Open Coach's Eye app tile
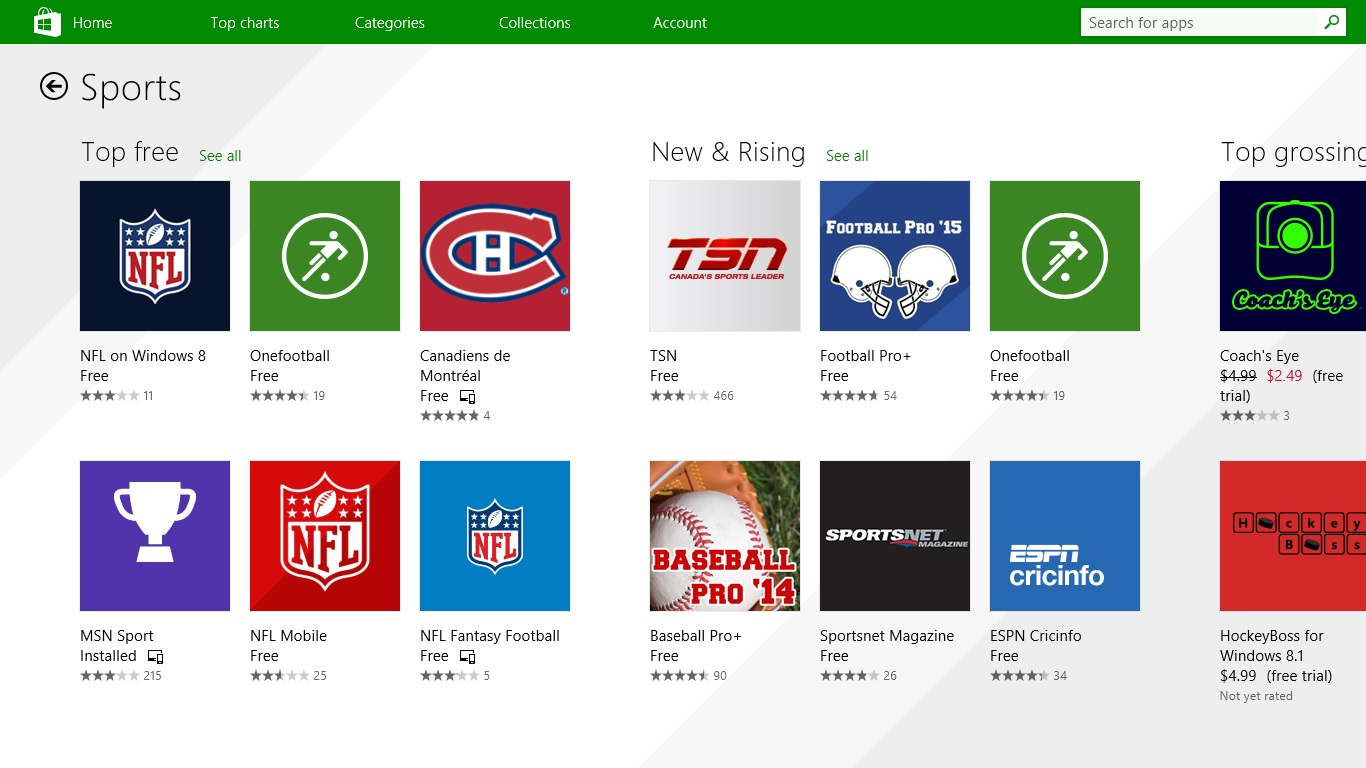This screenshot has width=1366, height=768. pyautogui.click(x=1293, y=256)
